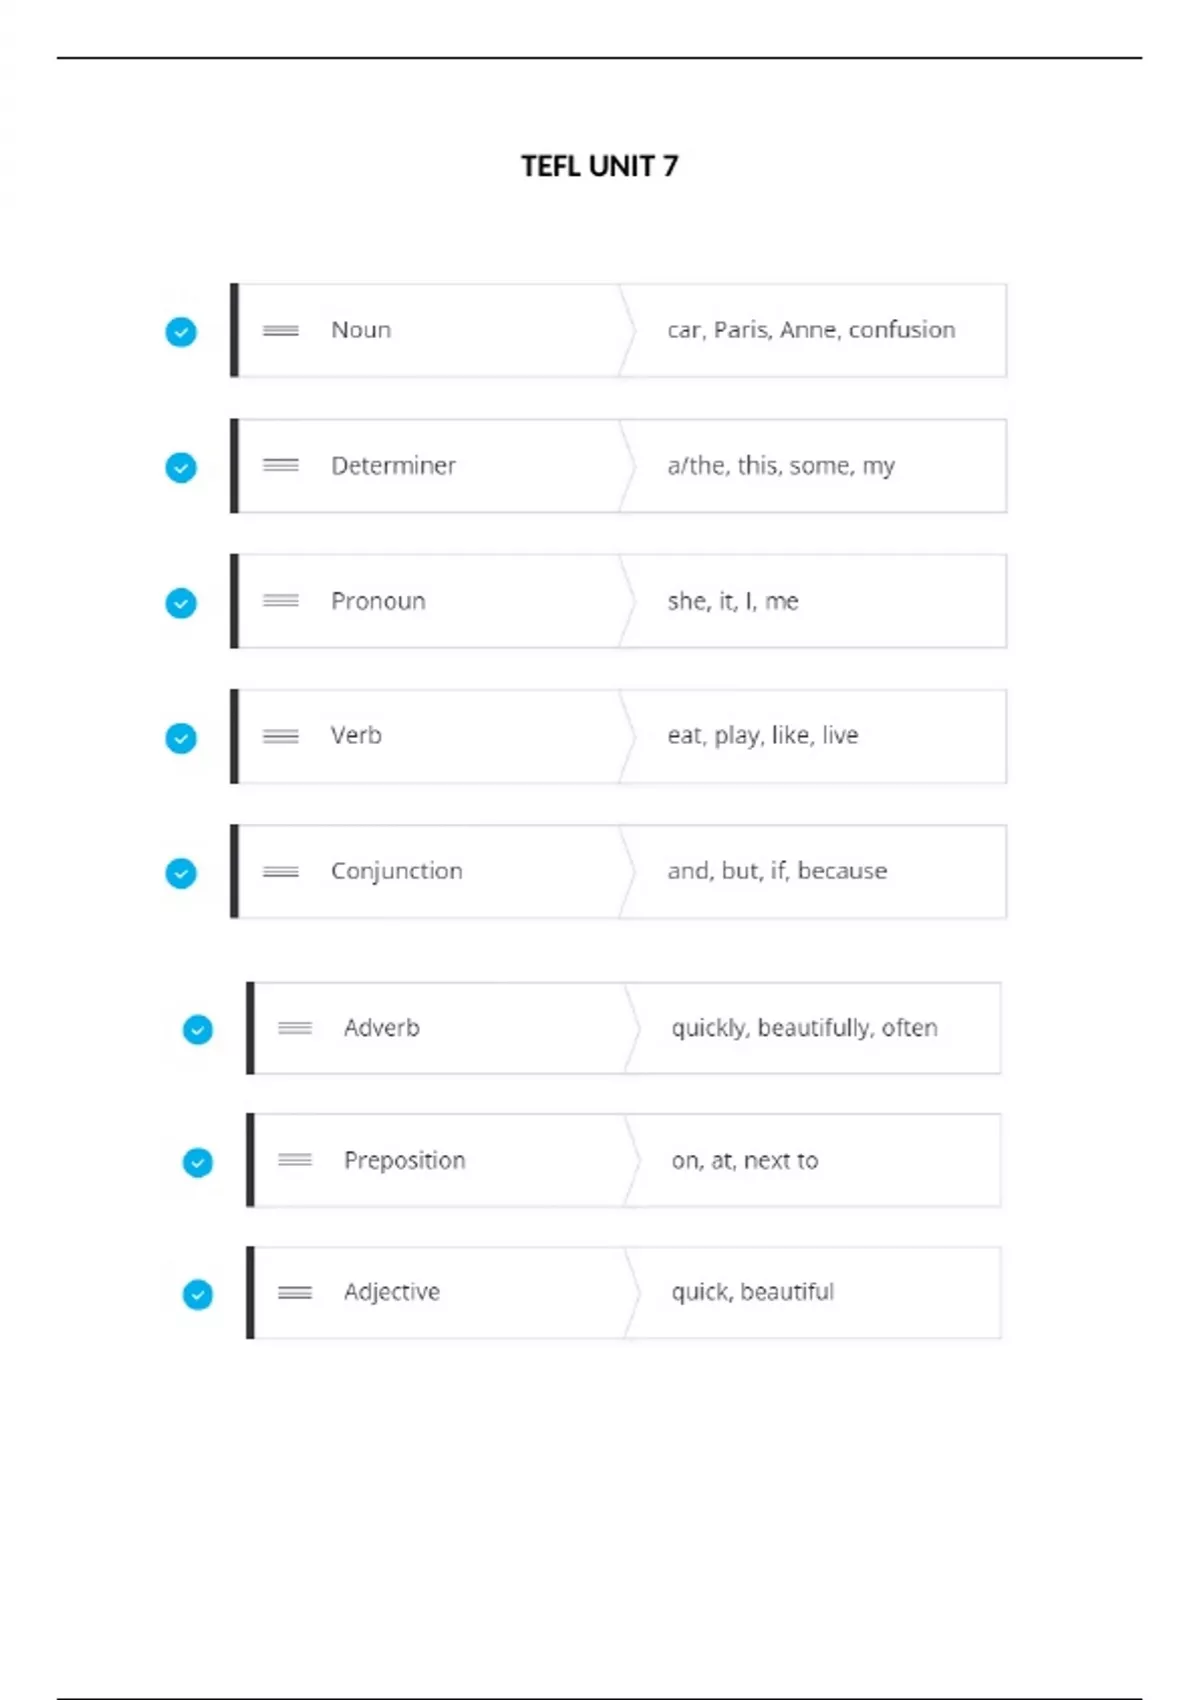
Task: Click the blue checkmark next to Conjunction
Action: (181, 873)
